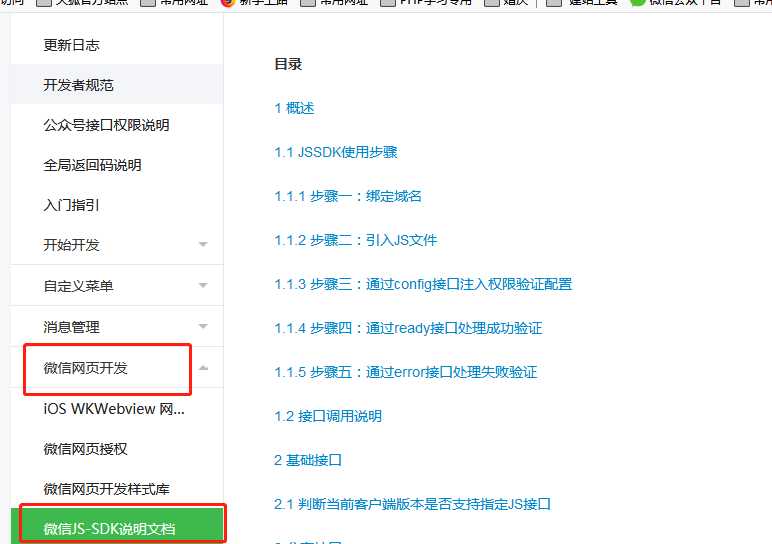Screen dimensions: 772x544
Task: Go to 全局返回码说明 in sidebar
Action: (93, 165)
